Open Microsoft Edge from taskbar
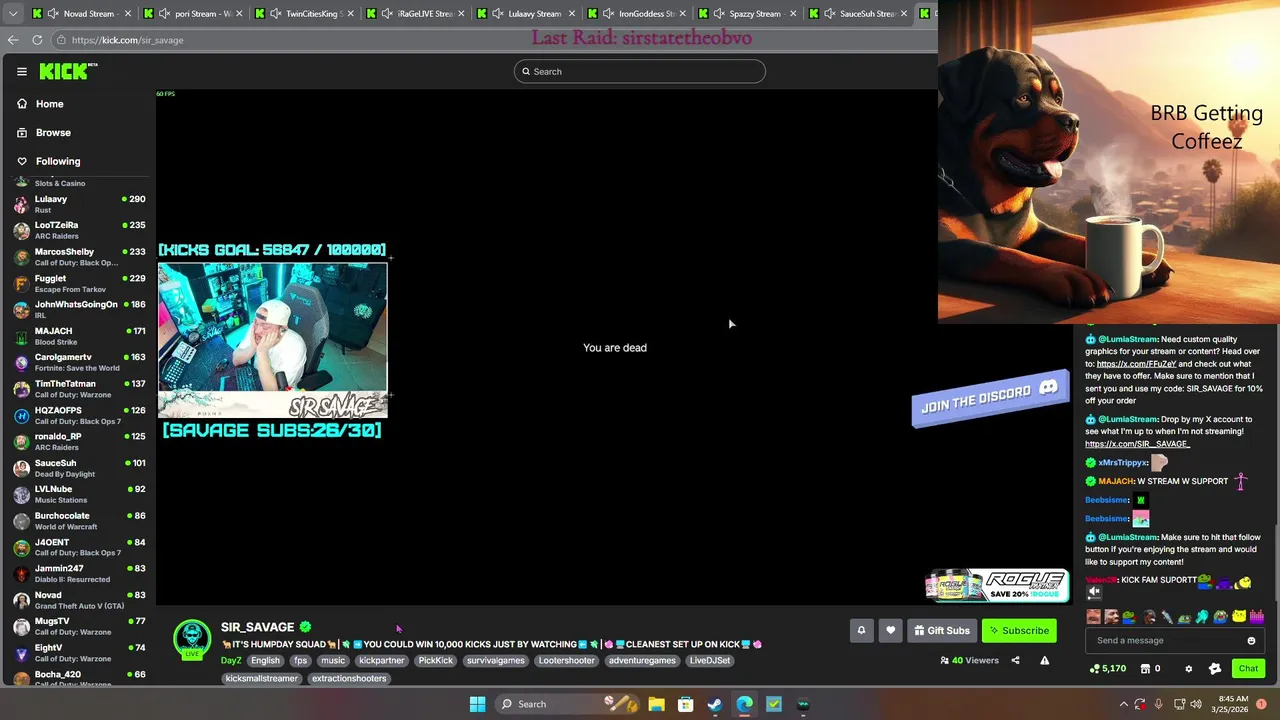1280x720 pixels. coord(745,704)
